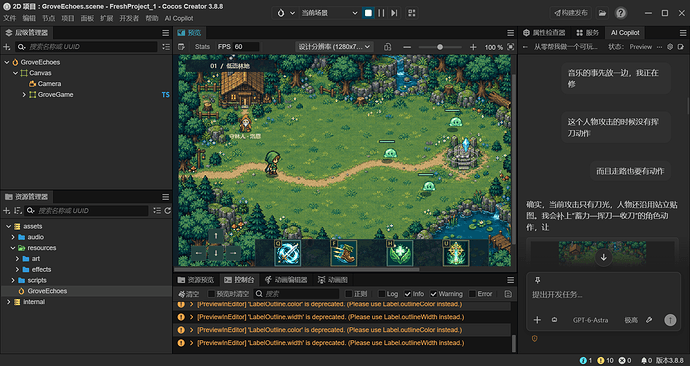Click the sort assets icon
This screenshot has height=366, width=690.
[x=18, y=211]
